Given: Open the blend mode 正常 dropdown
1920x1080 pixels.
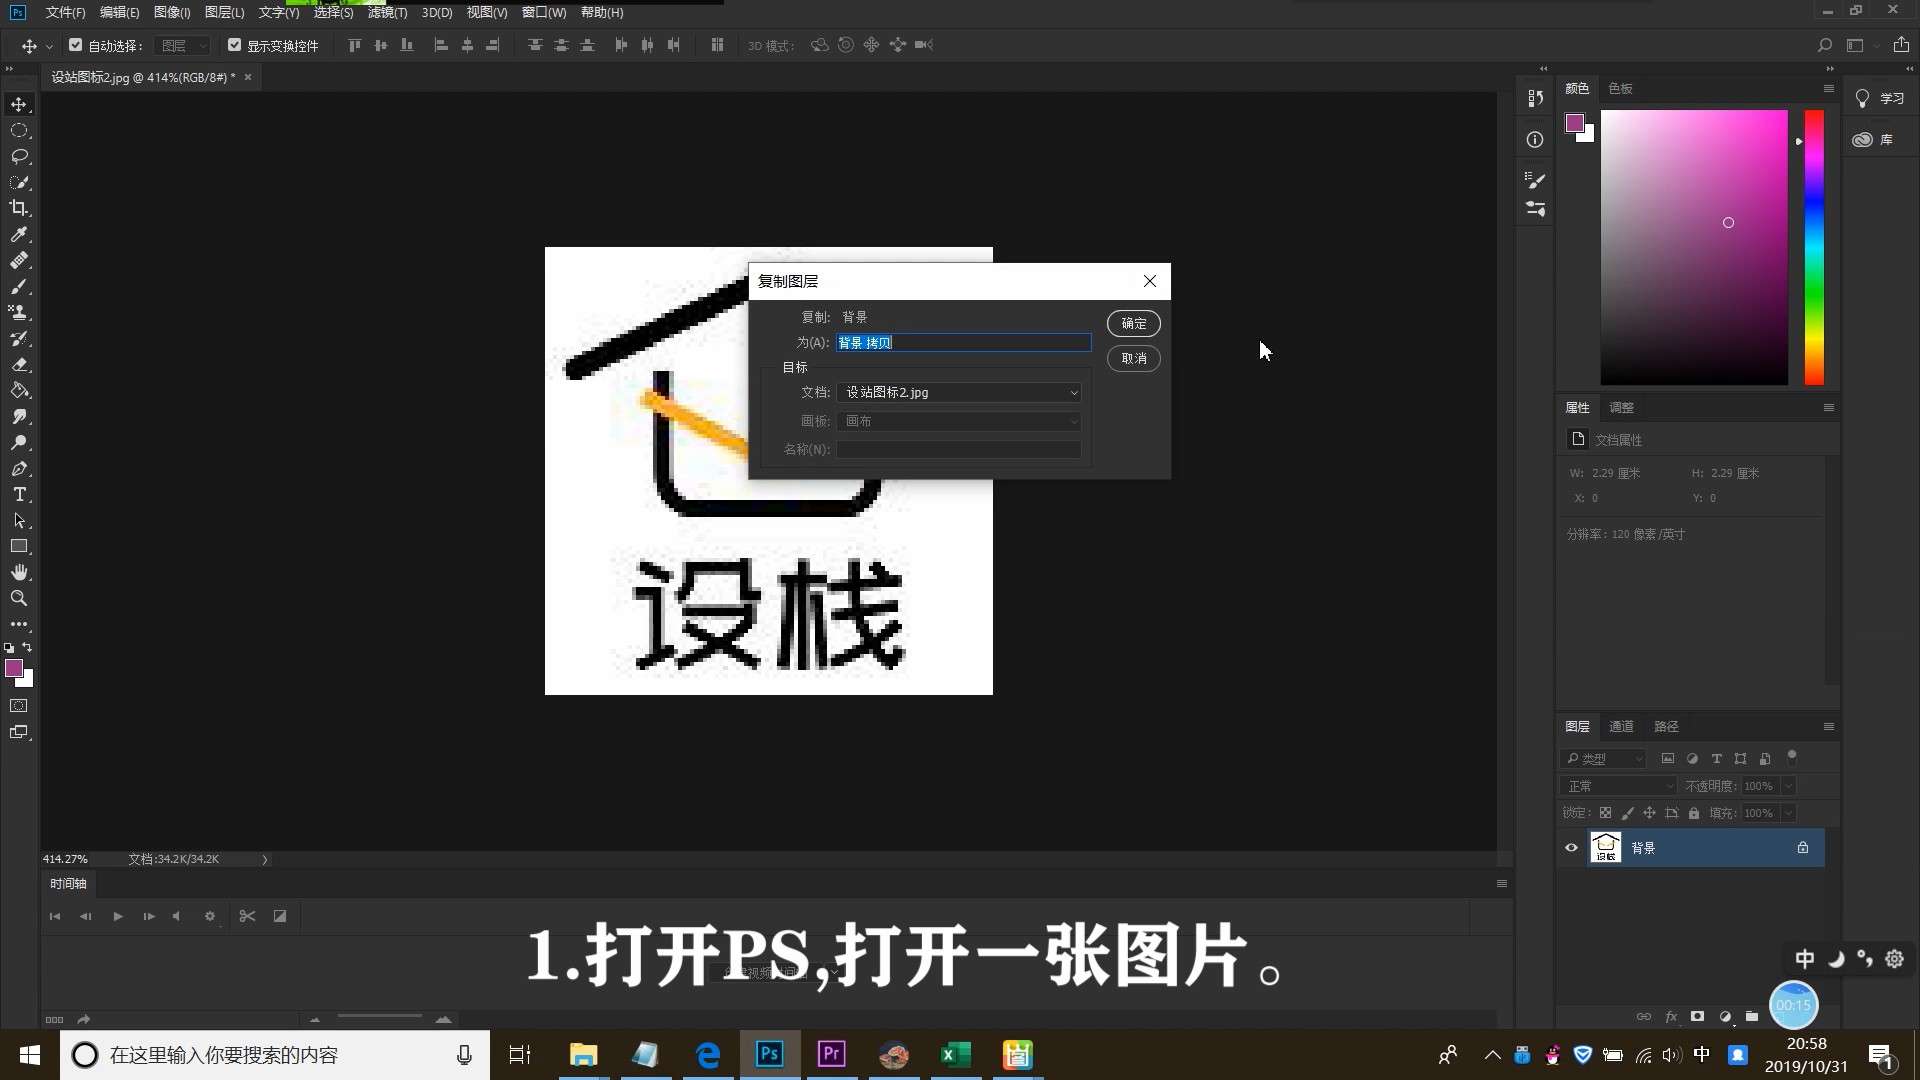Looking at the screenshot, I should 1618,786.
